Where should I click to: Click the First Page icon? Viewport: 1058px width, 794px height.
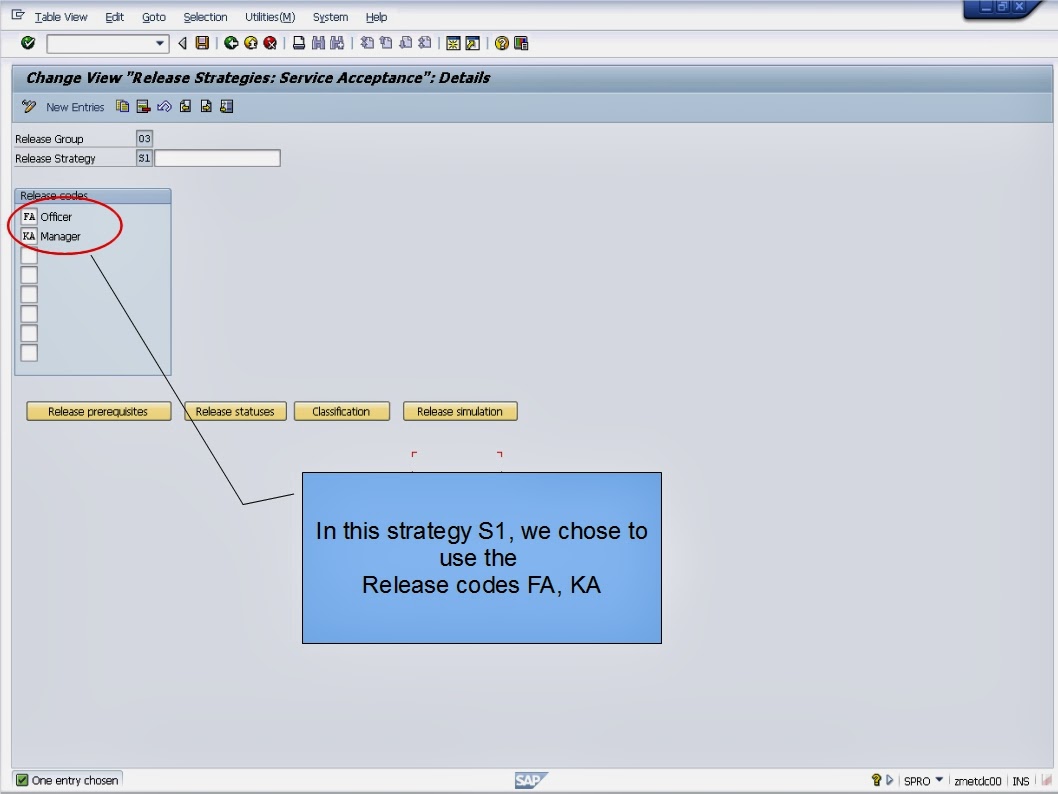[366, 43]
